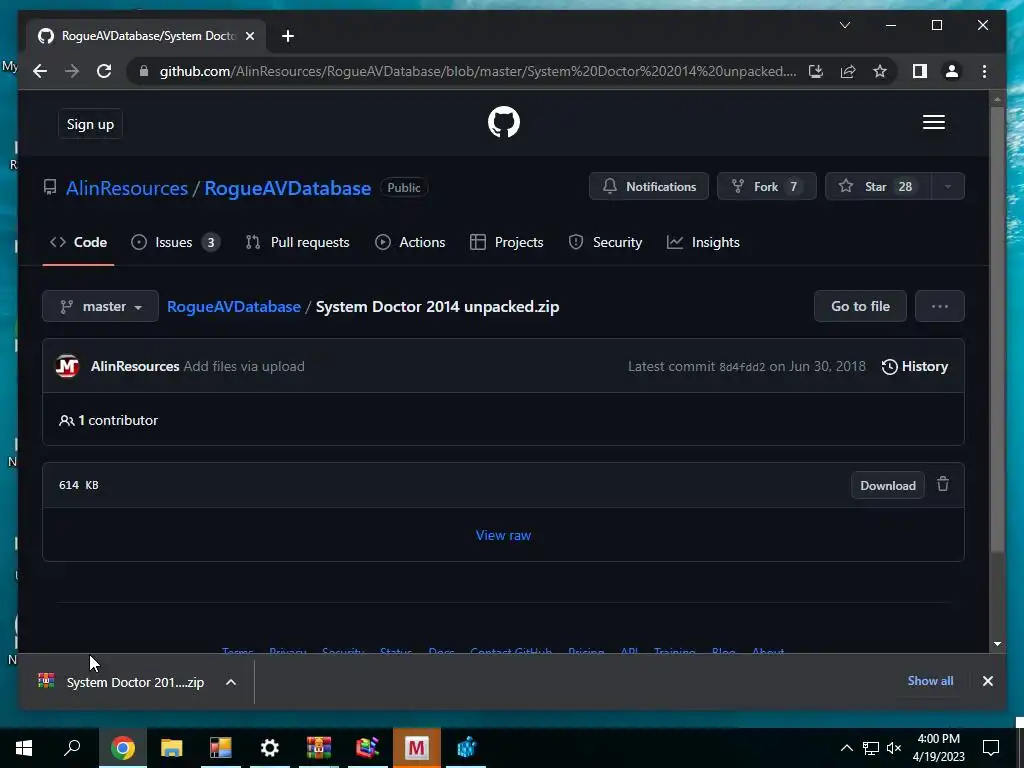Viewport: 1024px width, 768px height.
Task: Click the install app icon in the address bar
Action: click(816, 71)
